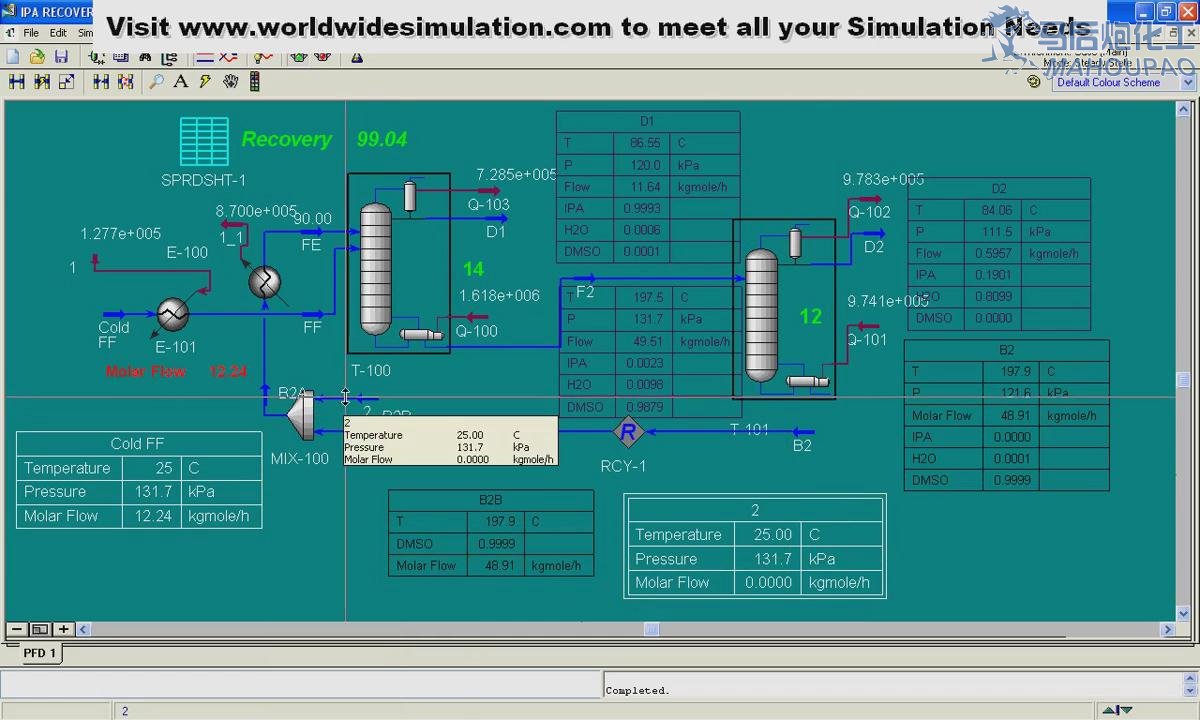Select the hand pan tool

pos(231,82)
